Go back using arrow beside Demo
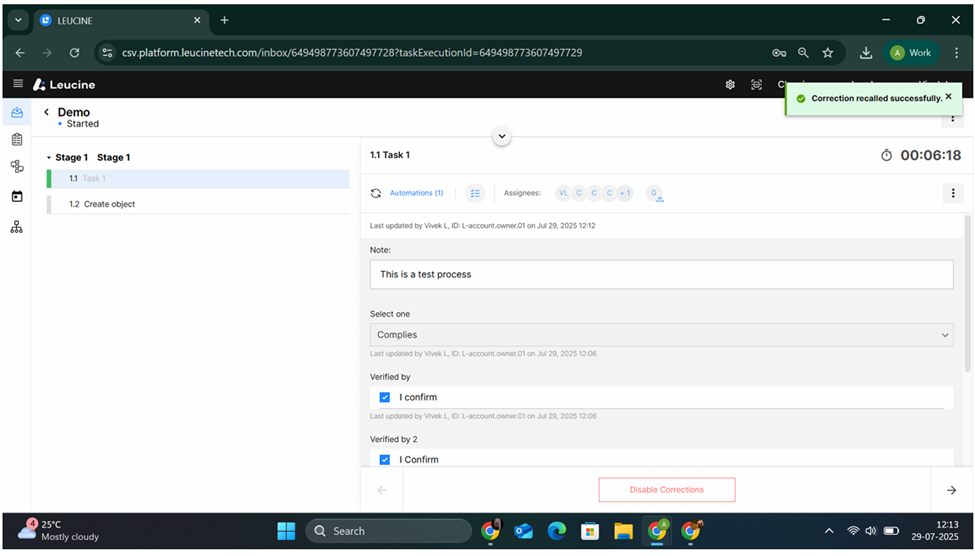 point(46,113)
